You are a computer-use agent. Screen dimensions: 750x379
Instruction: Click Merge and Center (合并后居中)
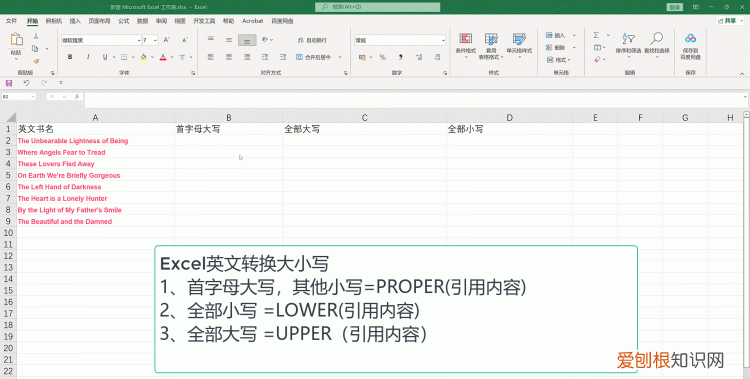pos(314,57)
